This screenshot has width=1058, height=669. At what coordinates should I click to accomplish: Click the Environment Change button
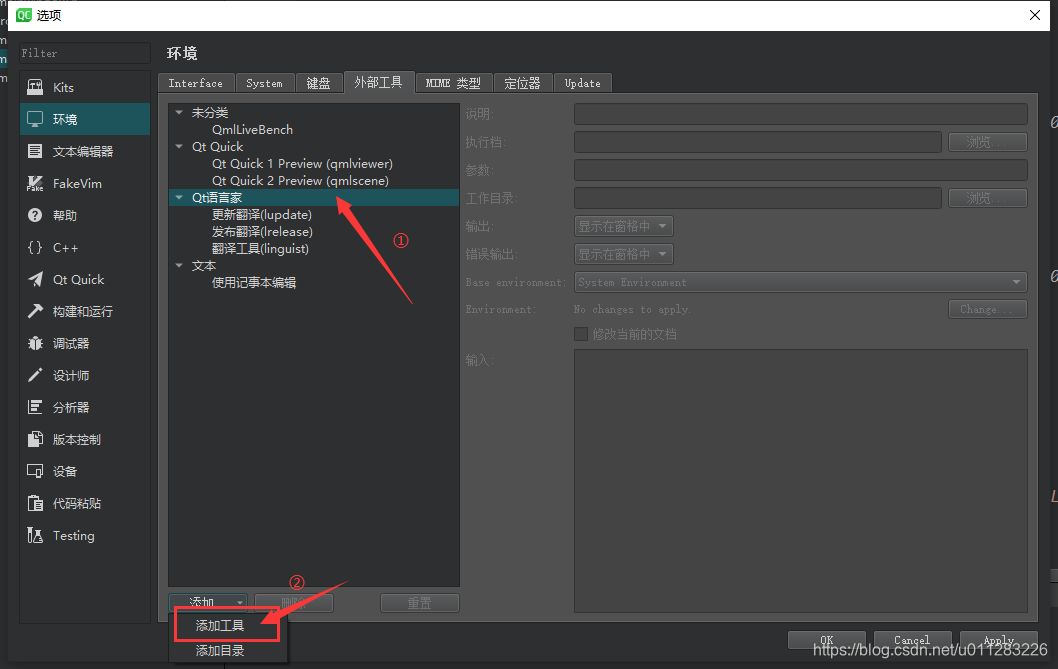(x=988, y=309)
